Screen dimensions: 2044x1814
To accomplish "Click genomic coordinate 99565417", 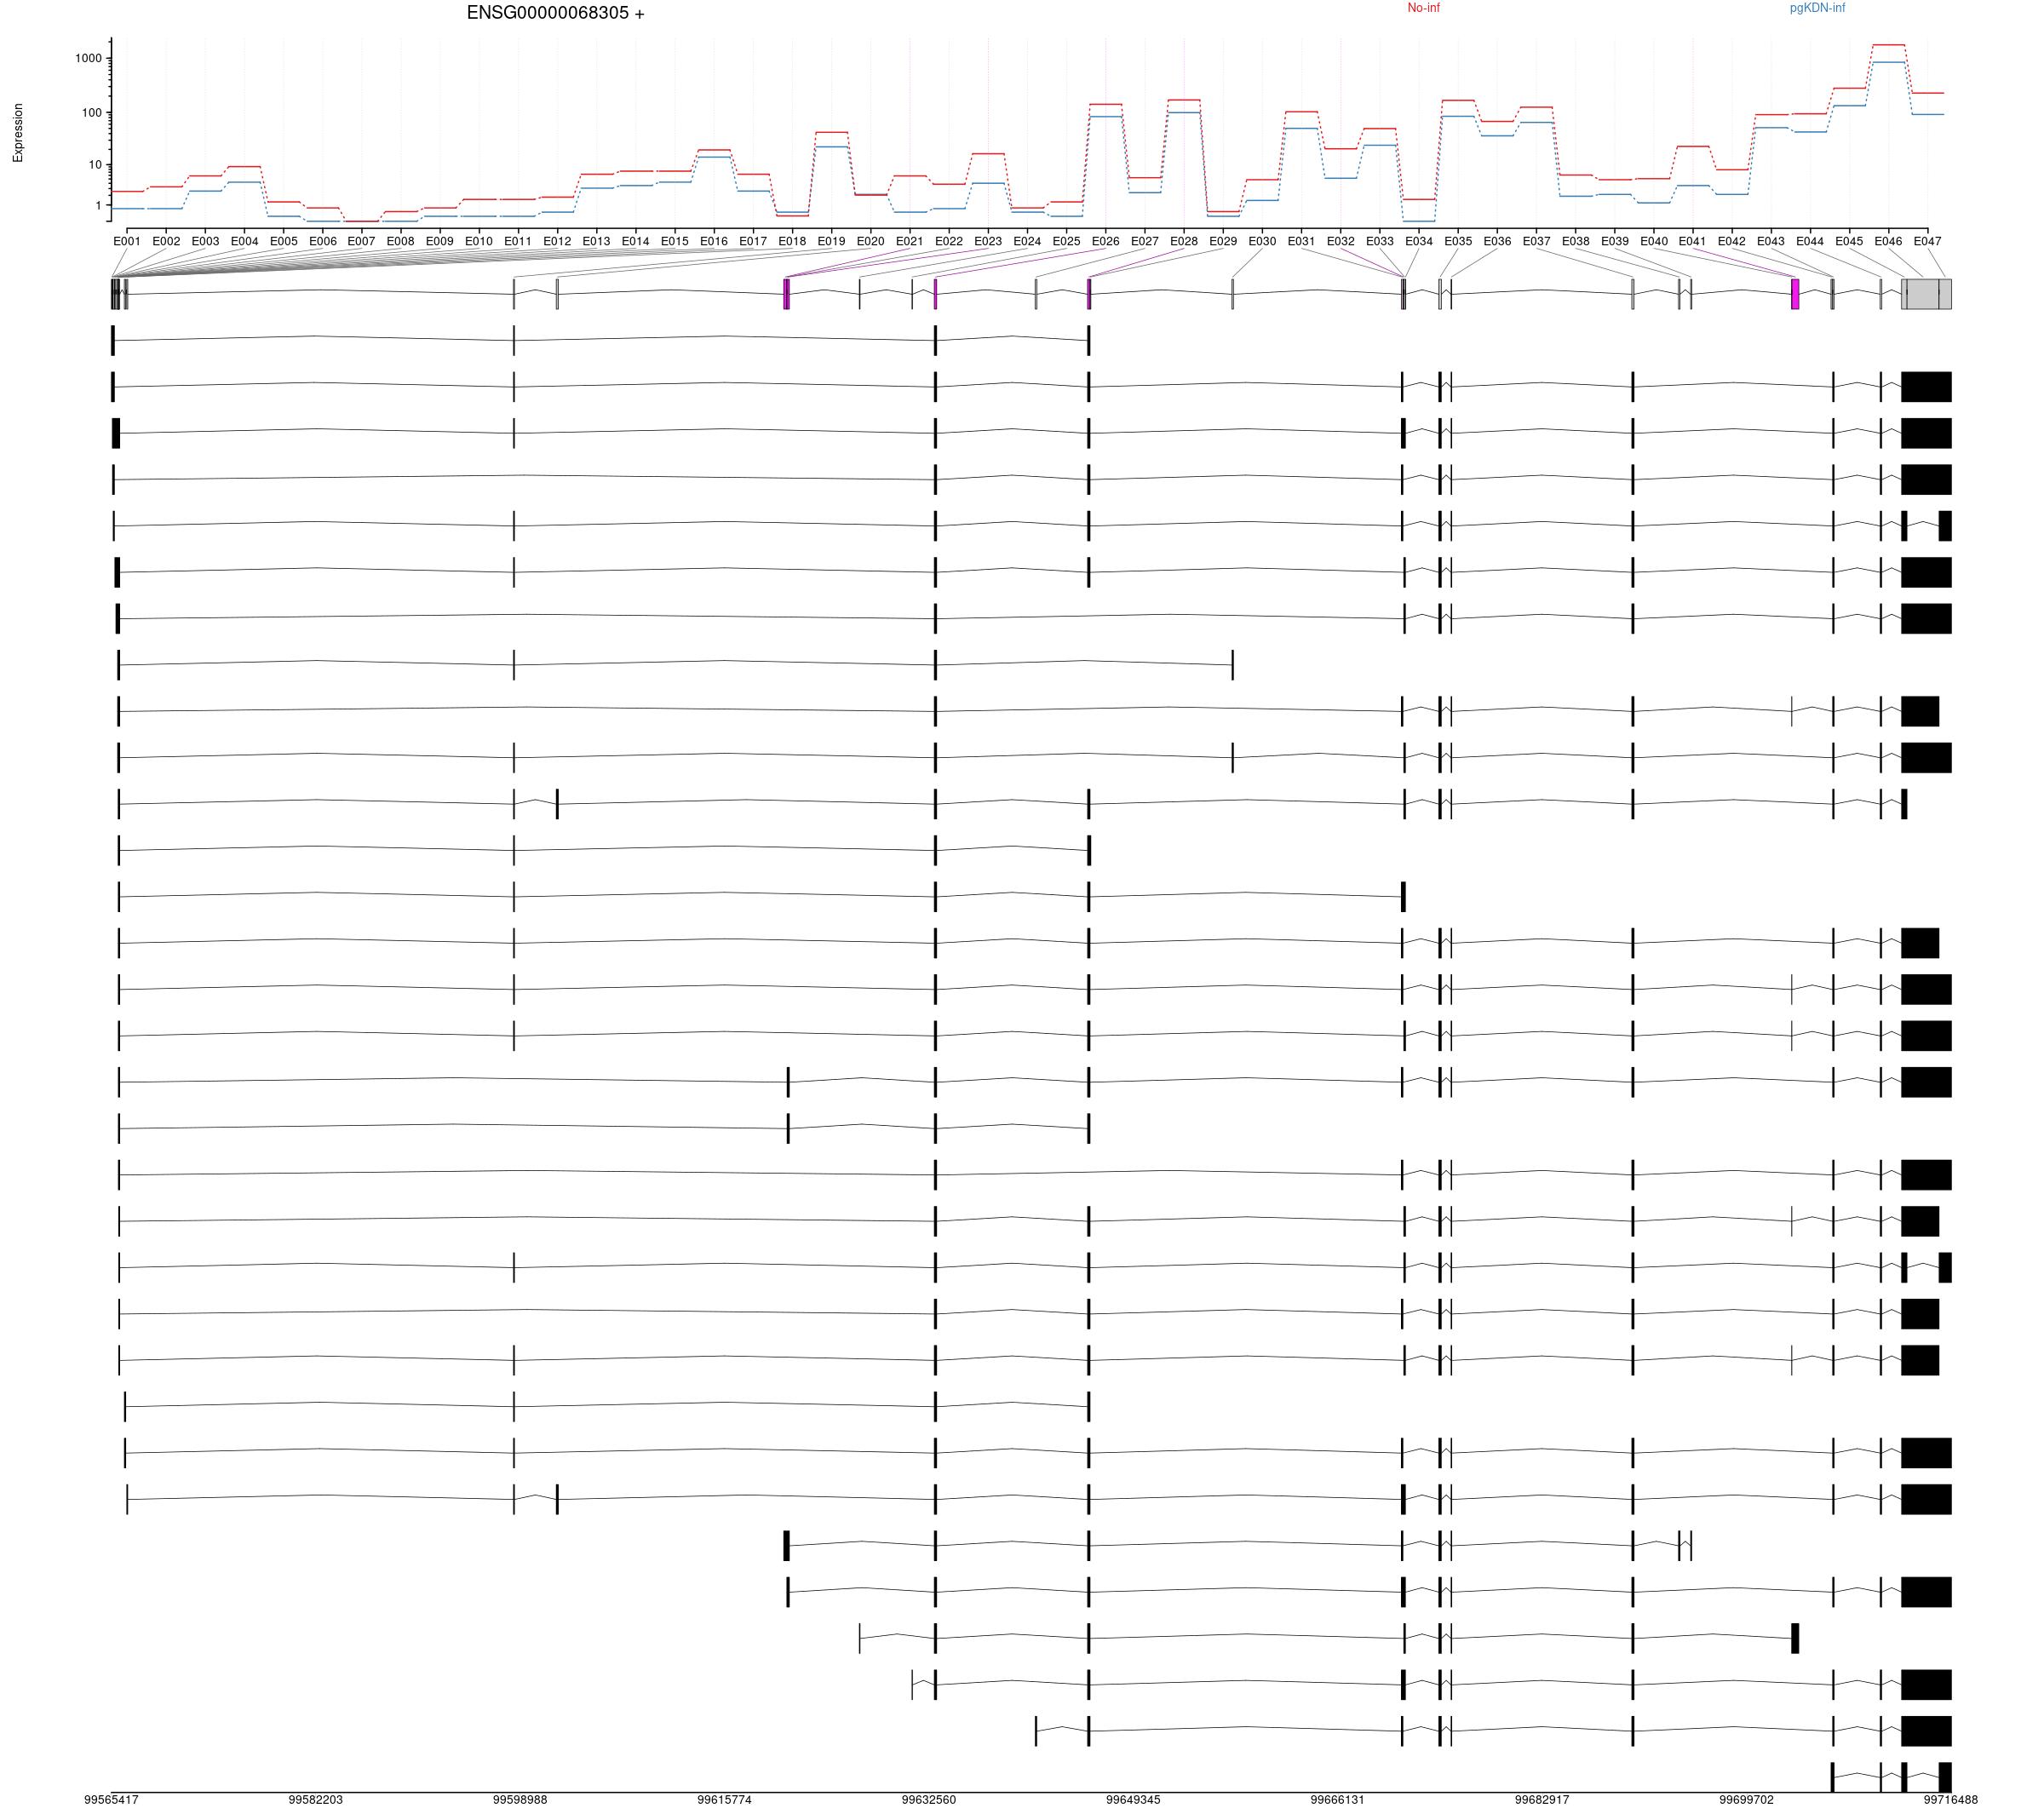I will 111,1800.
